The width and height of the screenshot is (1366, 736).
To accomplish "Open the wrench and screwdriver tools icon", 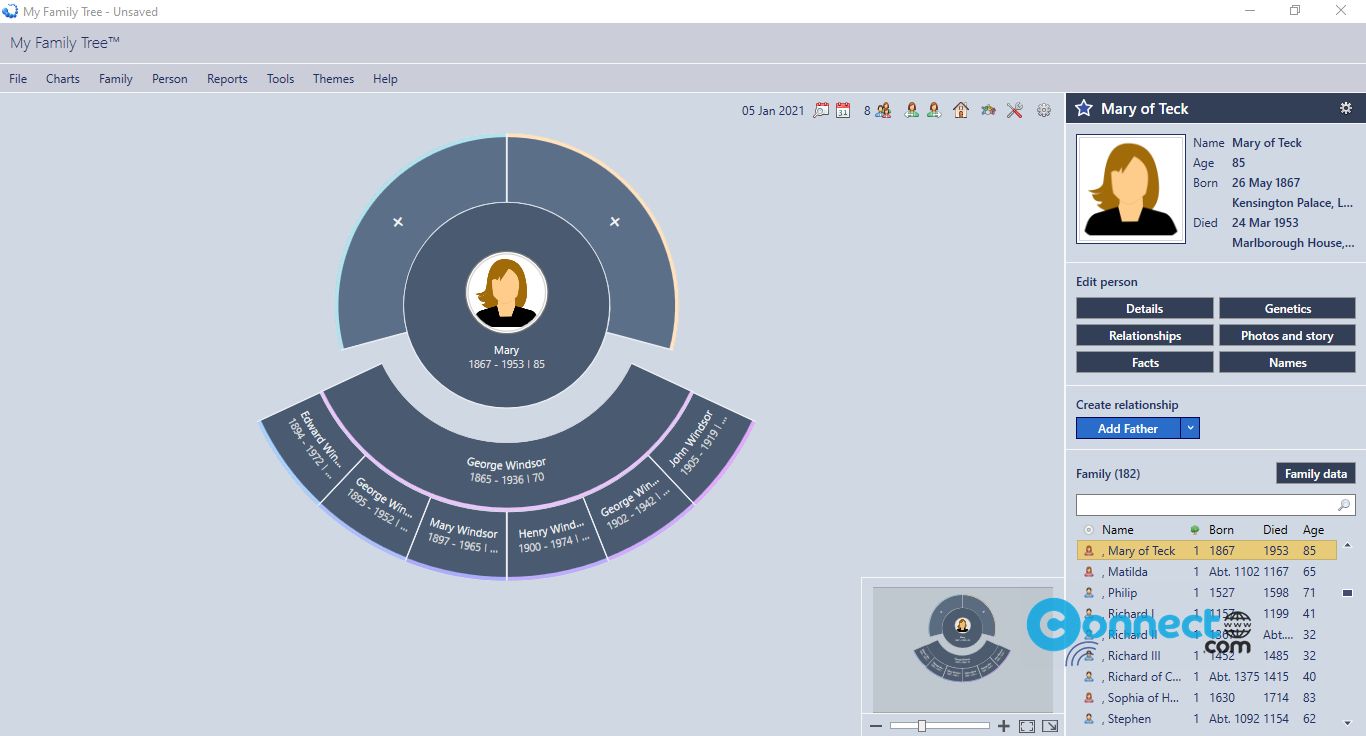I will (1015, 110).
